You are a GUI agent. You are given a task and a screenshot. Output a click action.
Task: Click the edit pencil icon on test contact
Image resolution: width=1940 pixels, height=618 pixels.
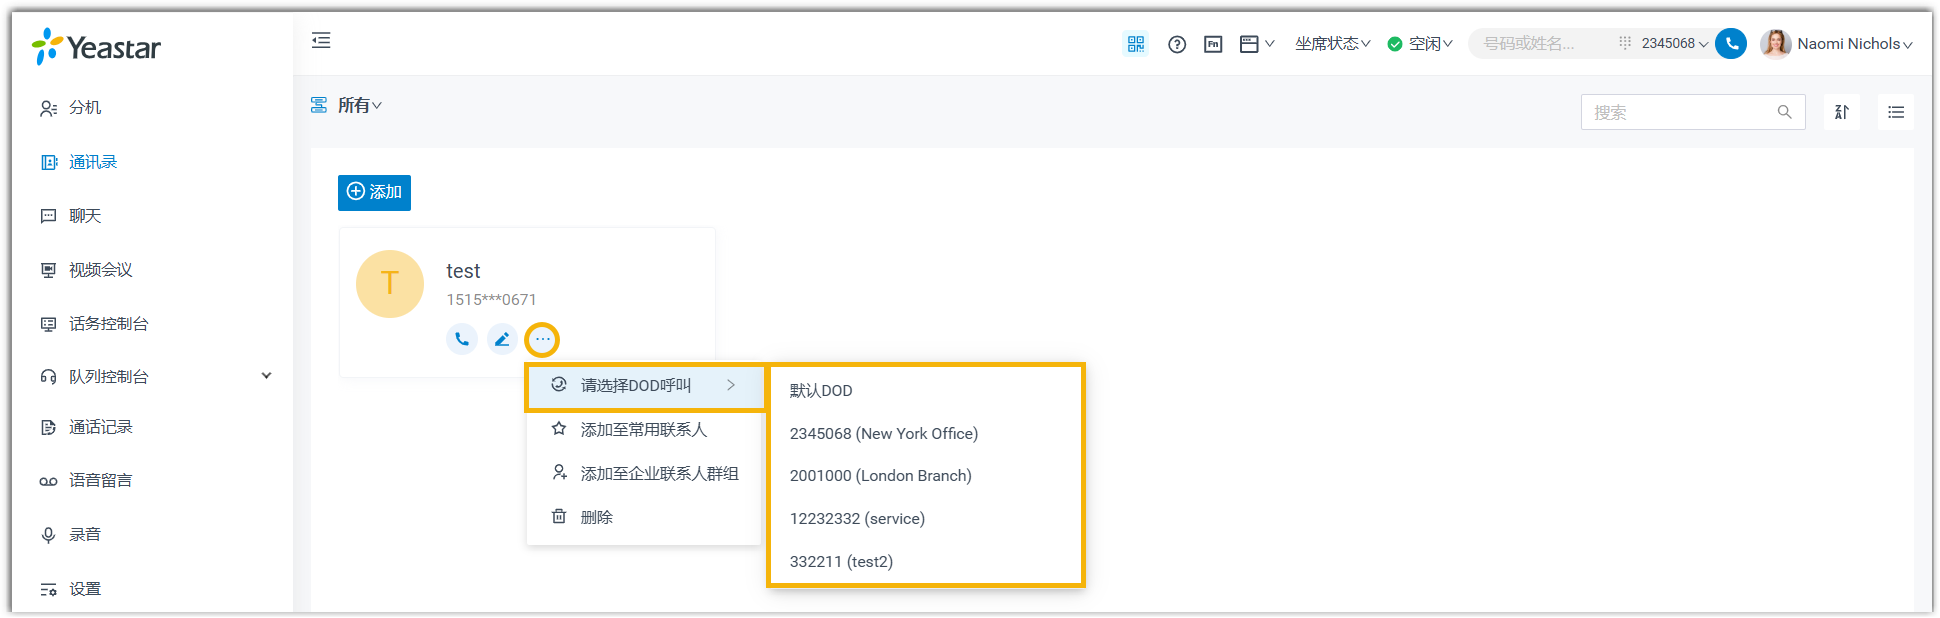(x=502, y=340)
